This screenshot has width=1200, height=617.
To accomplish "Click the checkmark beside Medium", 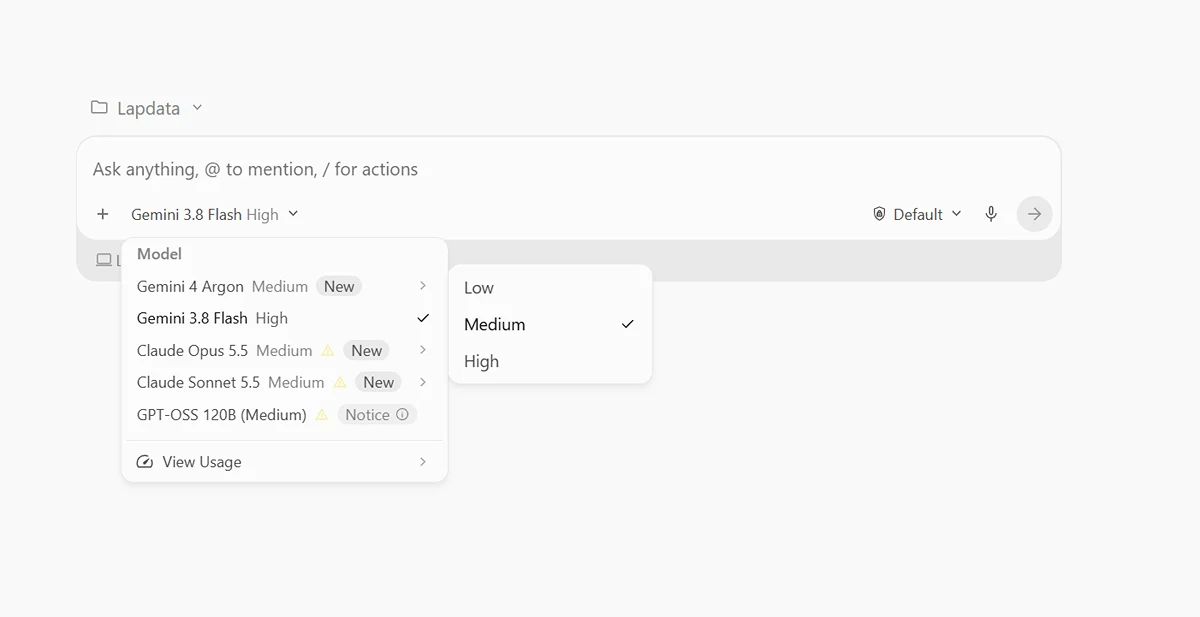I will [628, 325].
